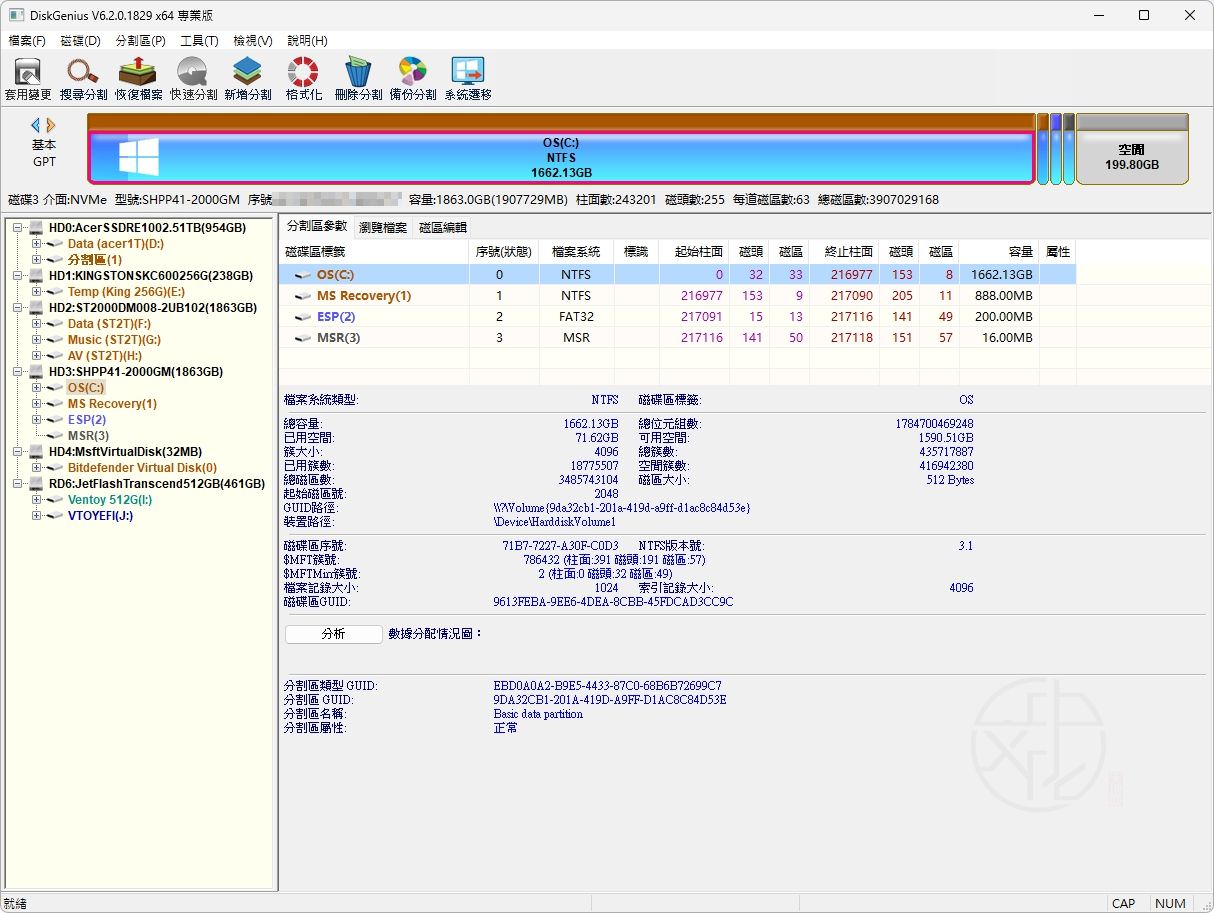Collapse the HD1:KINGSTONSKC600256G disk node
1214x913 pixels.
point(19,276)
